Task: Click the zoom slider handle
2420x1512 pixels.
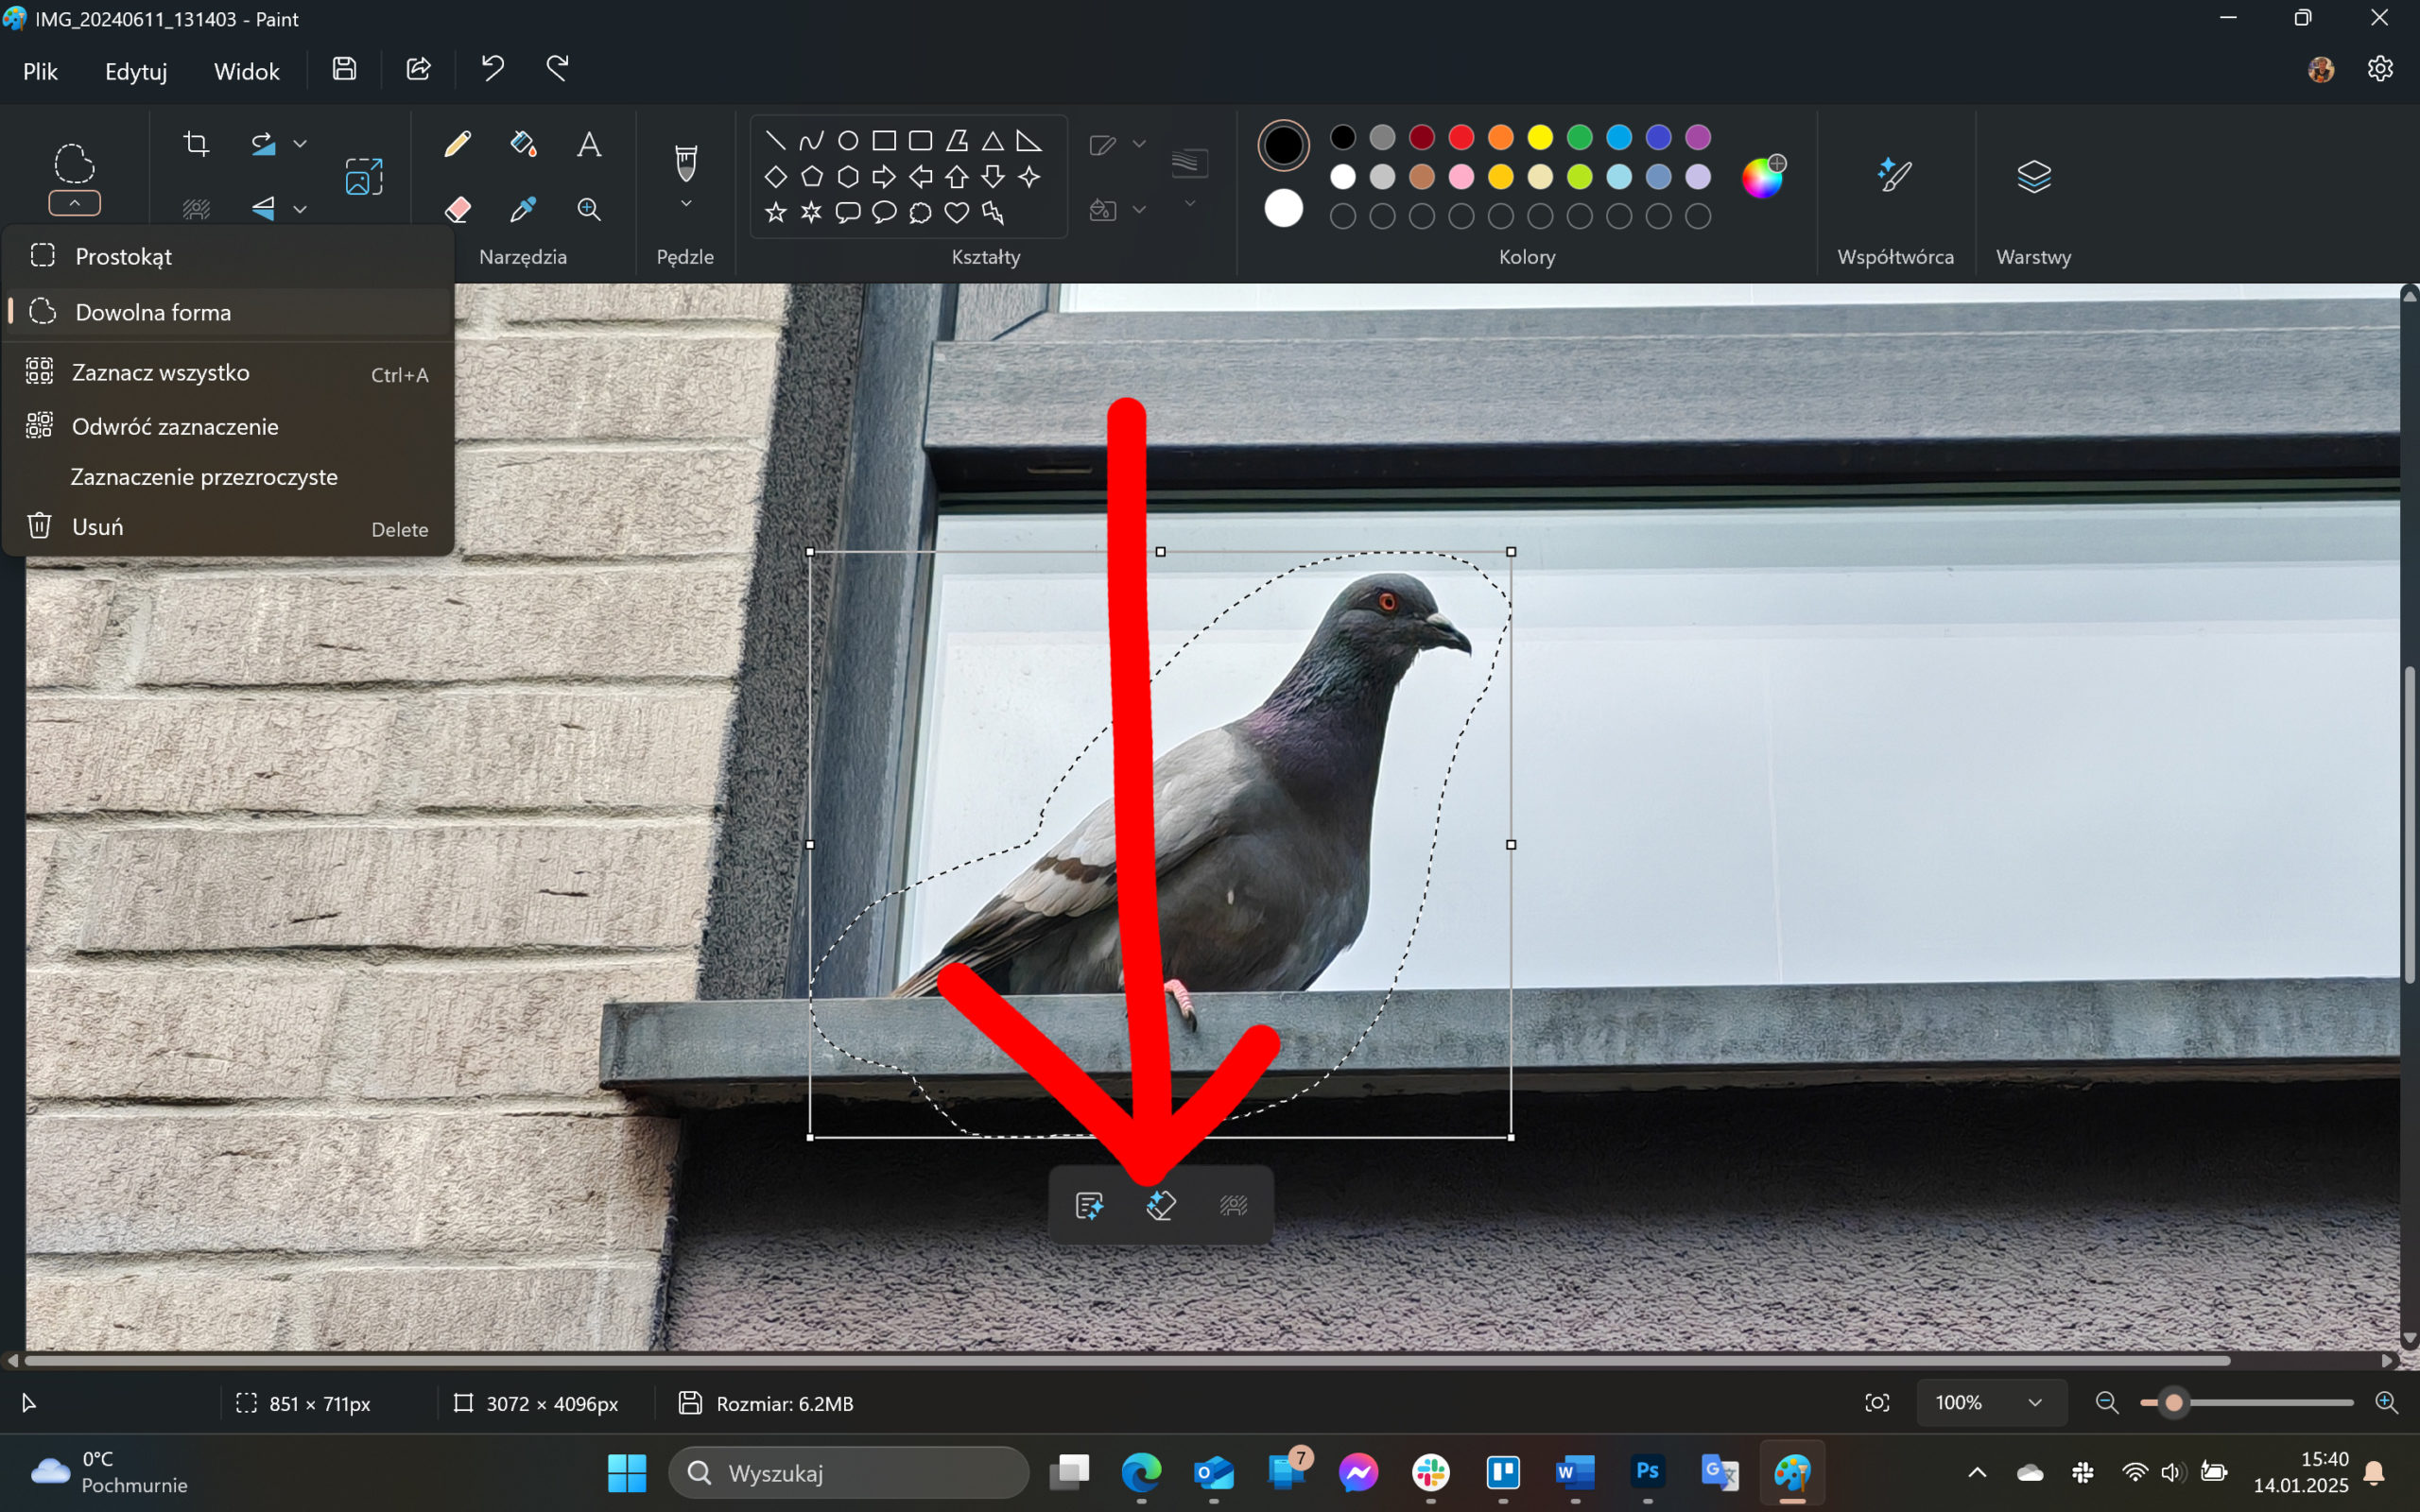Action: click(2173, 1403)
